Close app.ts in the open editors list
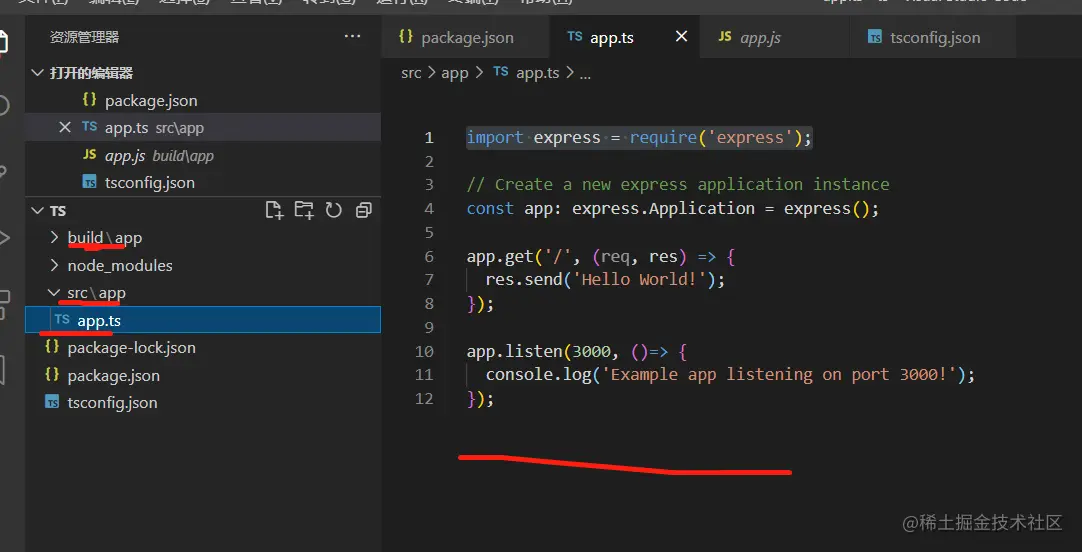The image size is (1082, 552). [65, 128]
